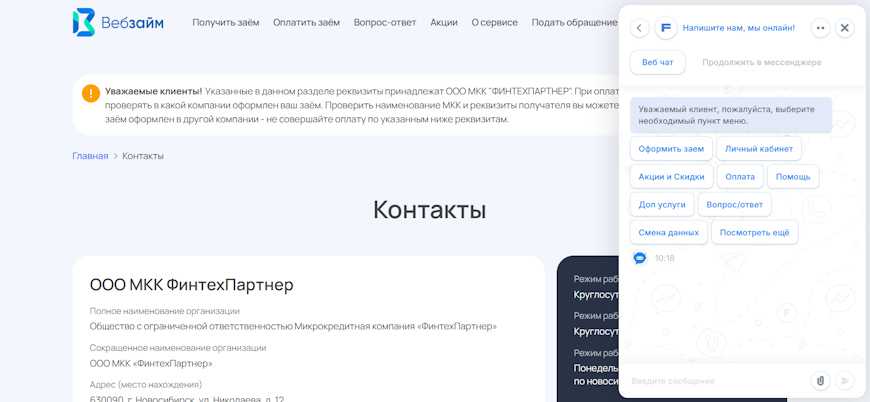The image size is (870, 402).
Task: Open the chat two-dots options menu
Action: [x=821, y=28]
